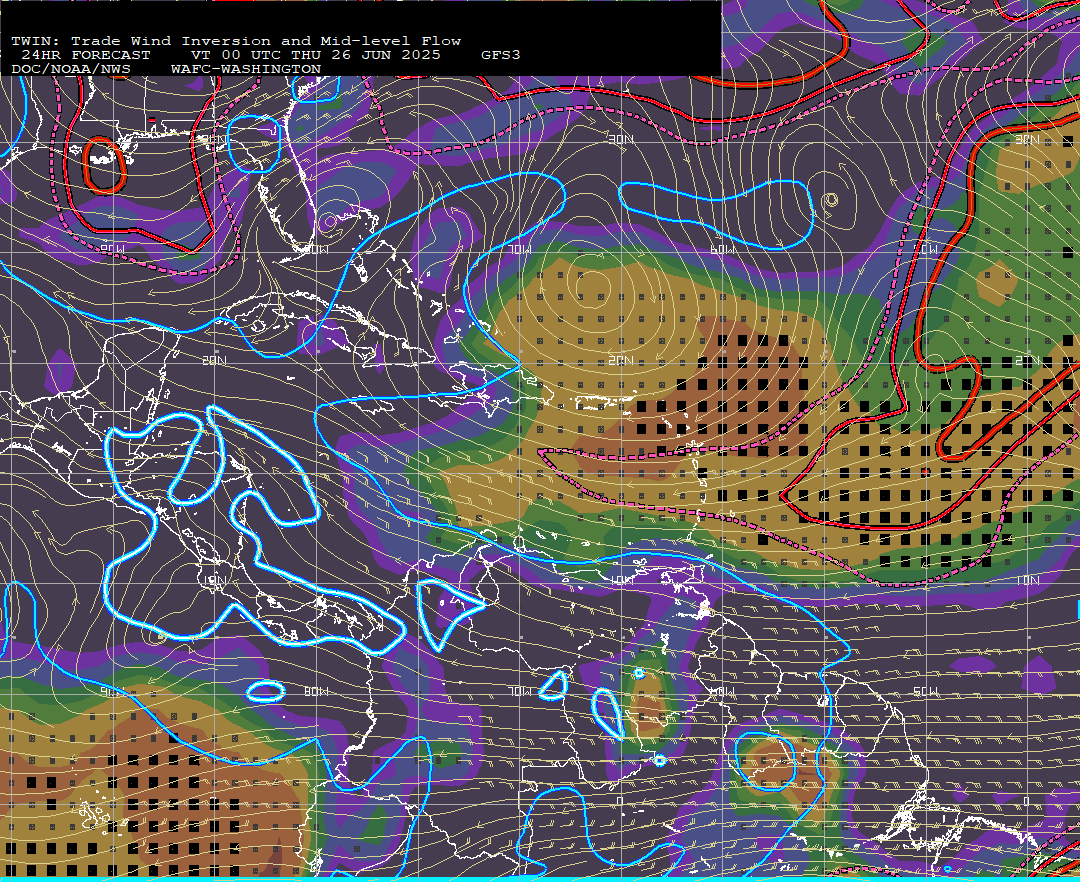Select the "60W" label in the Atlantic near 25N

point(723,249)
